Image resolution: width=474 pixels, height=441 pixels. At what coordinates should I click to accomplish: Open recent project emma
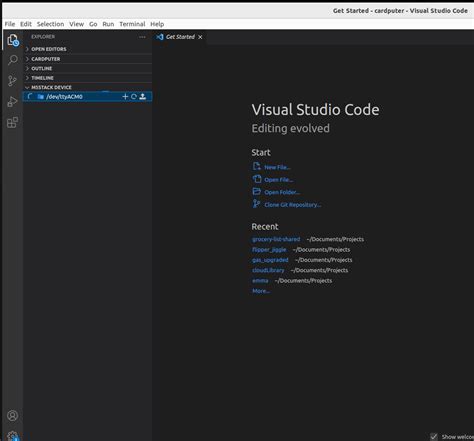click(x=260, y=281)
